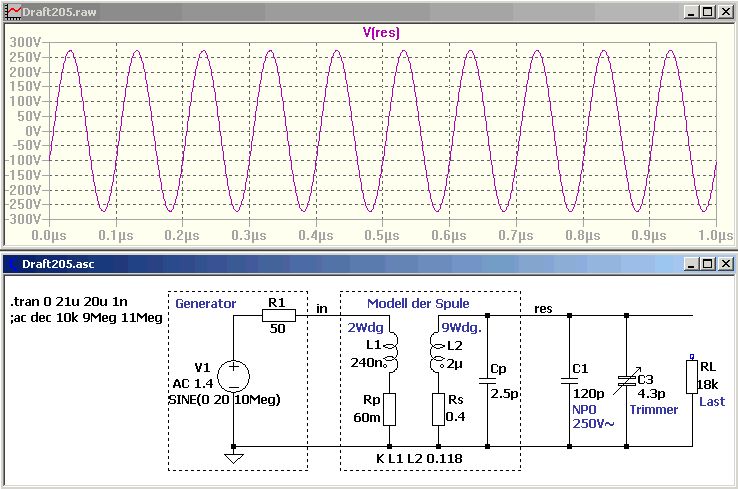Click the 9Wdg. winding label

click(x=461, y=328)
